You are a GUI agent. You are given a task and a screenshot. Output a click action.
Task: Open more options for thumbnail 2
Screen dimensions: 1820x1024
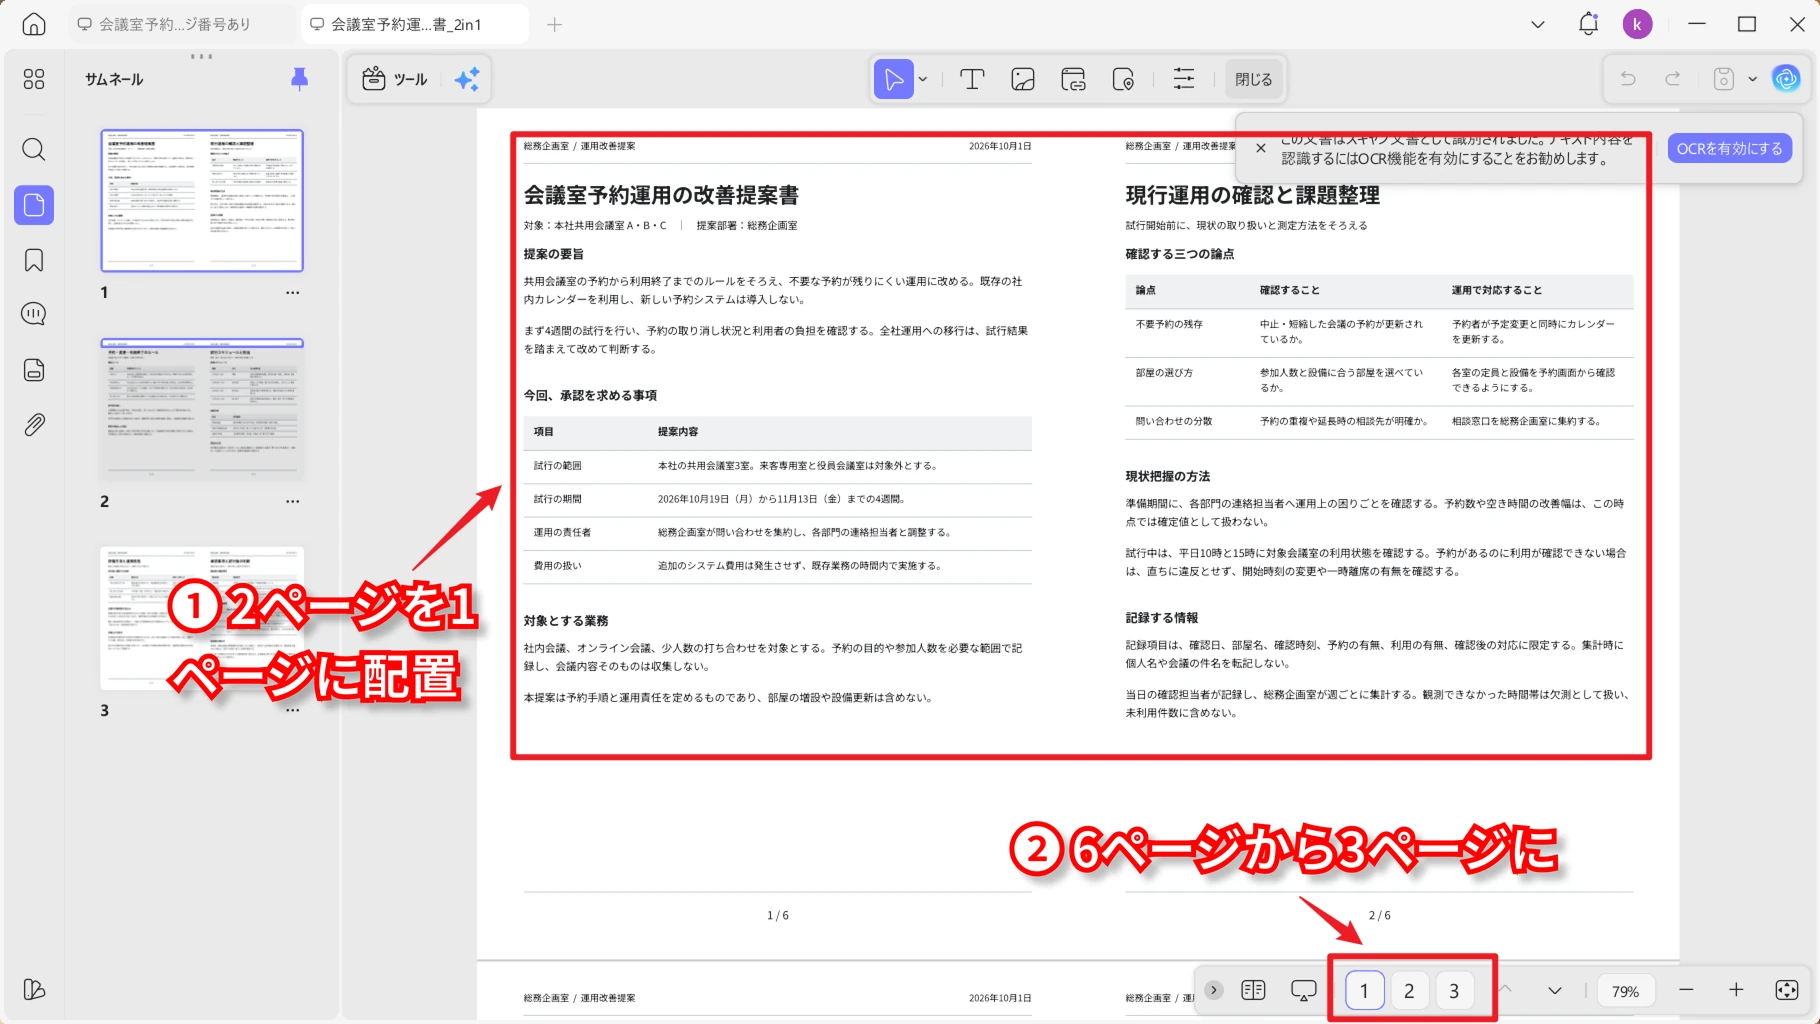pyautogui.click(x=292, y=502)
